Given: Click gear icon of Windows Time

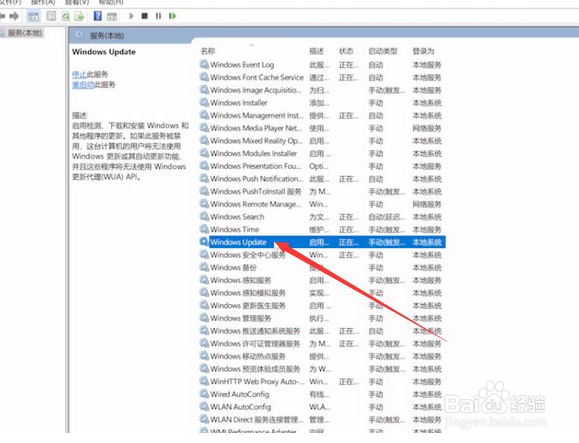Looking at the screenshot, I should (x=204, y=229).
